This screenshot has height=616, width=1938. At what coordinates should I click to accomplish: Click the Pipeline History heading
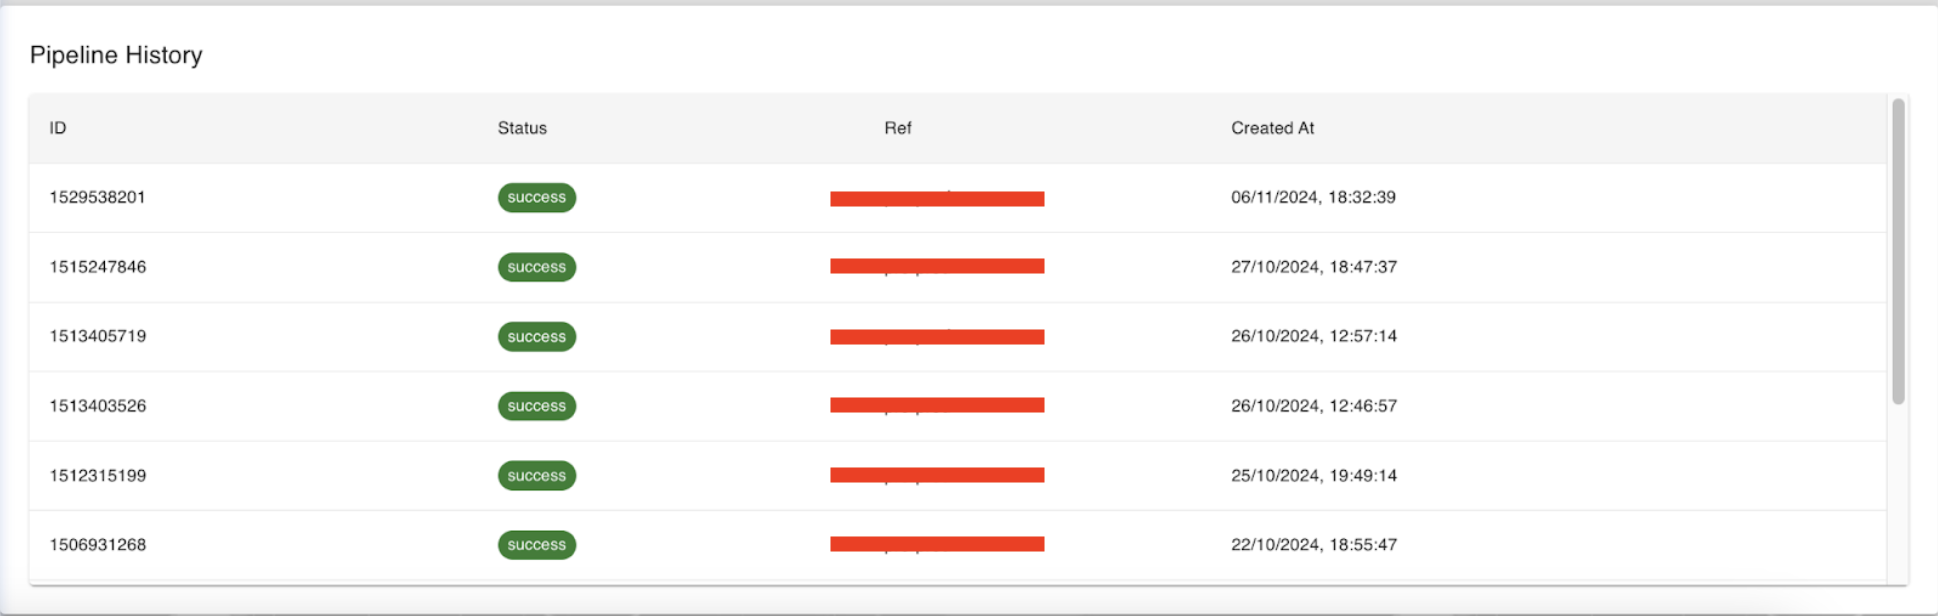point(116,55)
